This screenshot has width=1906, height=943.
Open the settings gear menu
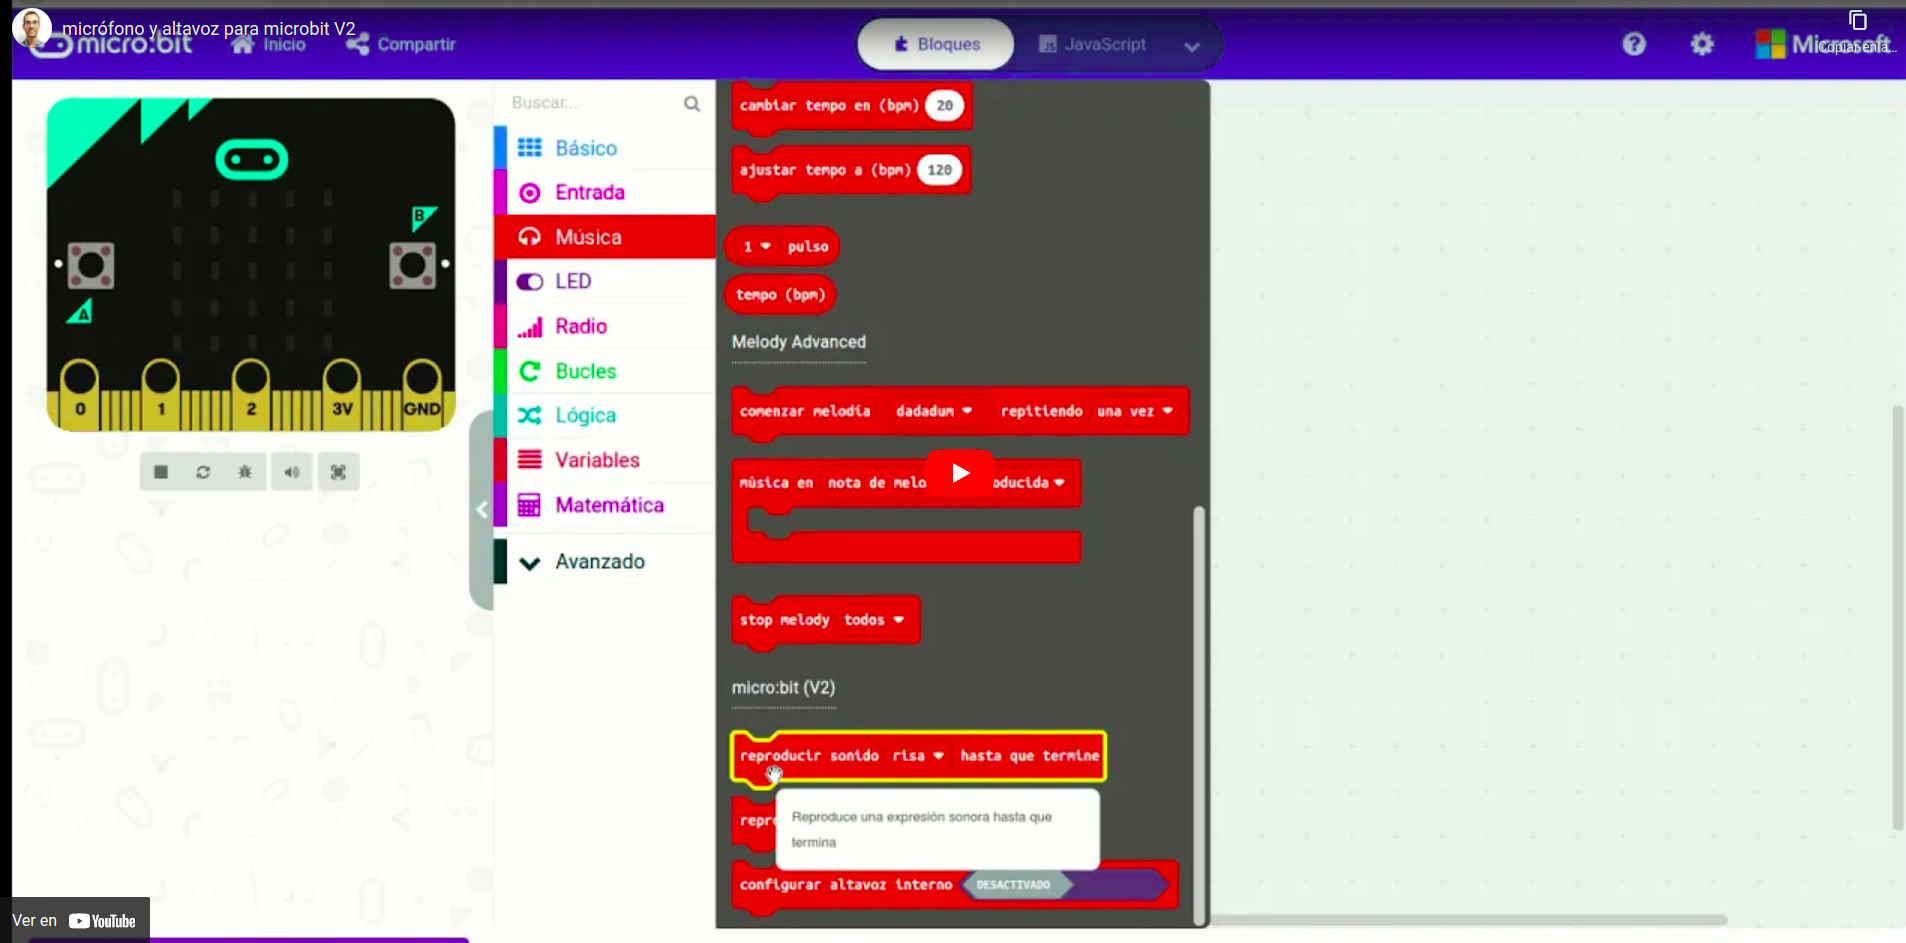(x=1701, y=44)
